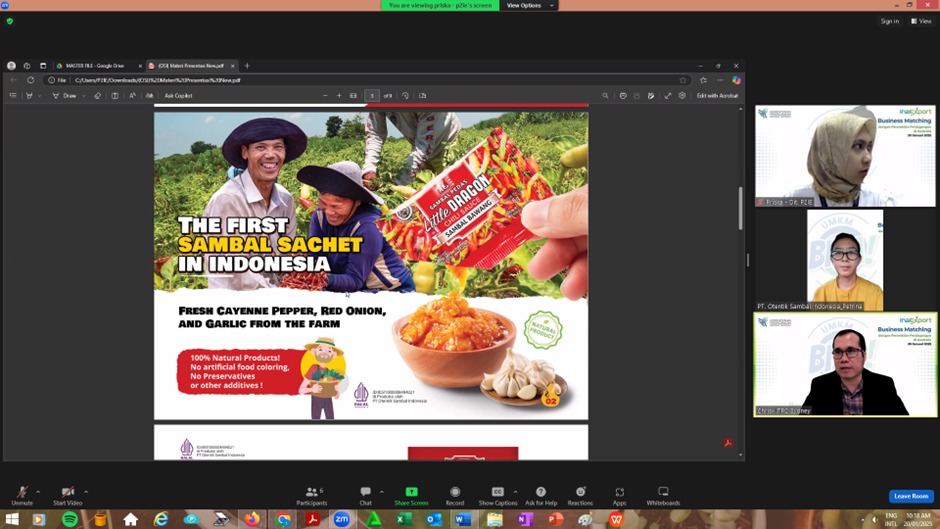Open Apps in Zoom toolbar
940x529 pixels.
[619, 495]
